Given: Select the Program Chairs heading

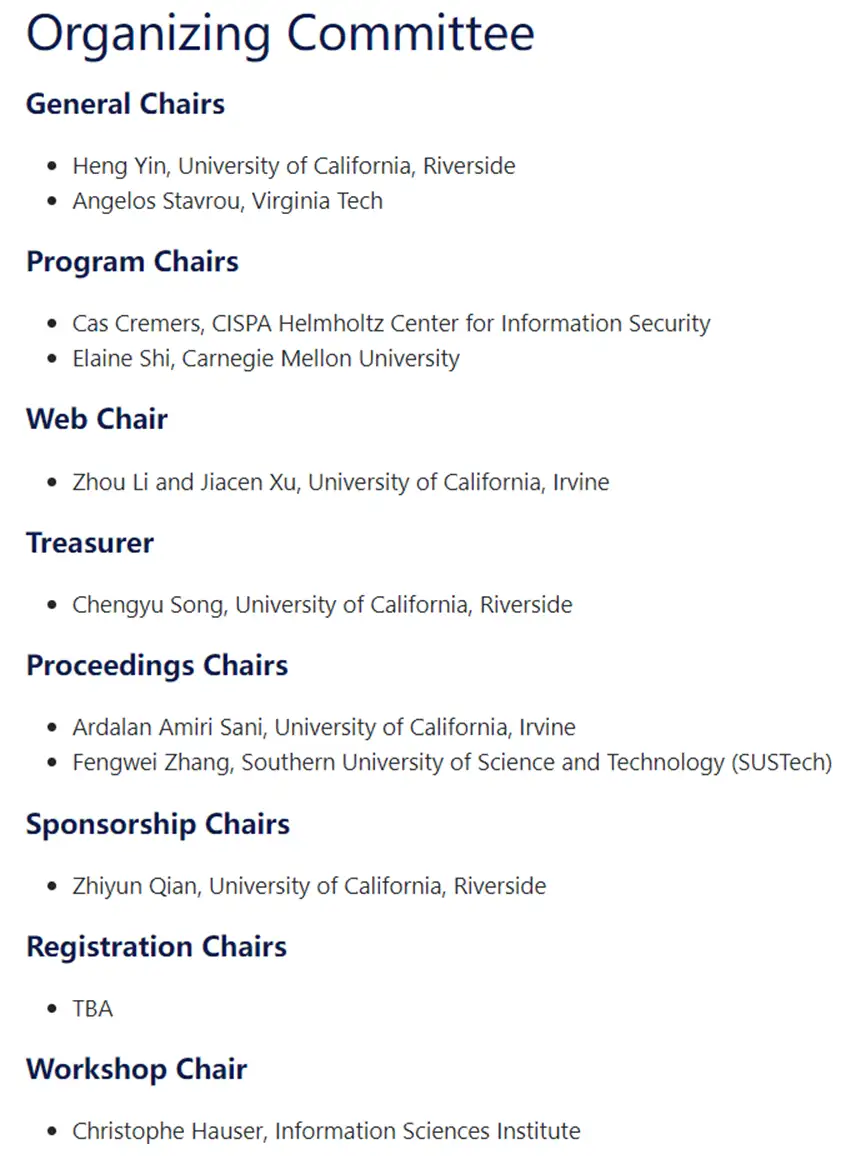Looking at the screenshot, I should coord(132,262).
